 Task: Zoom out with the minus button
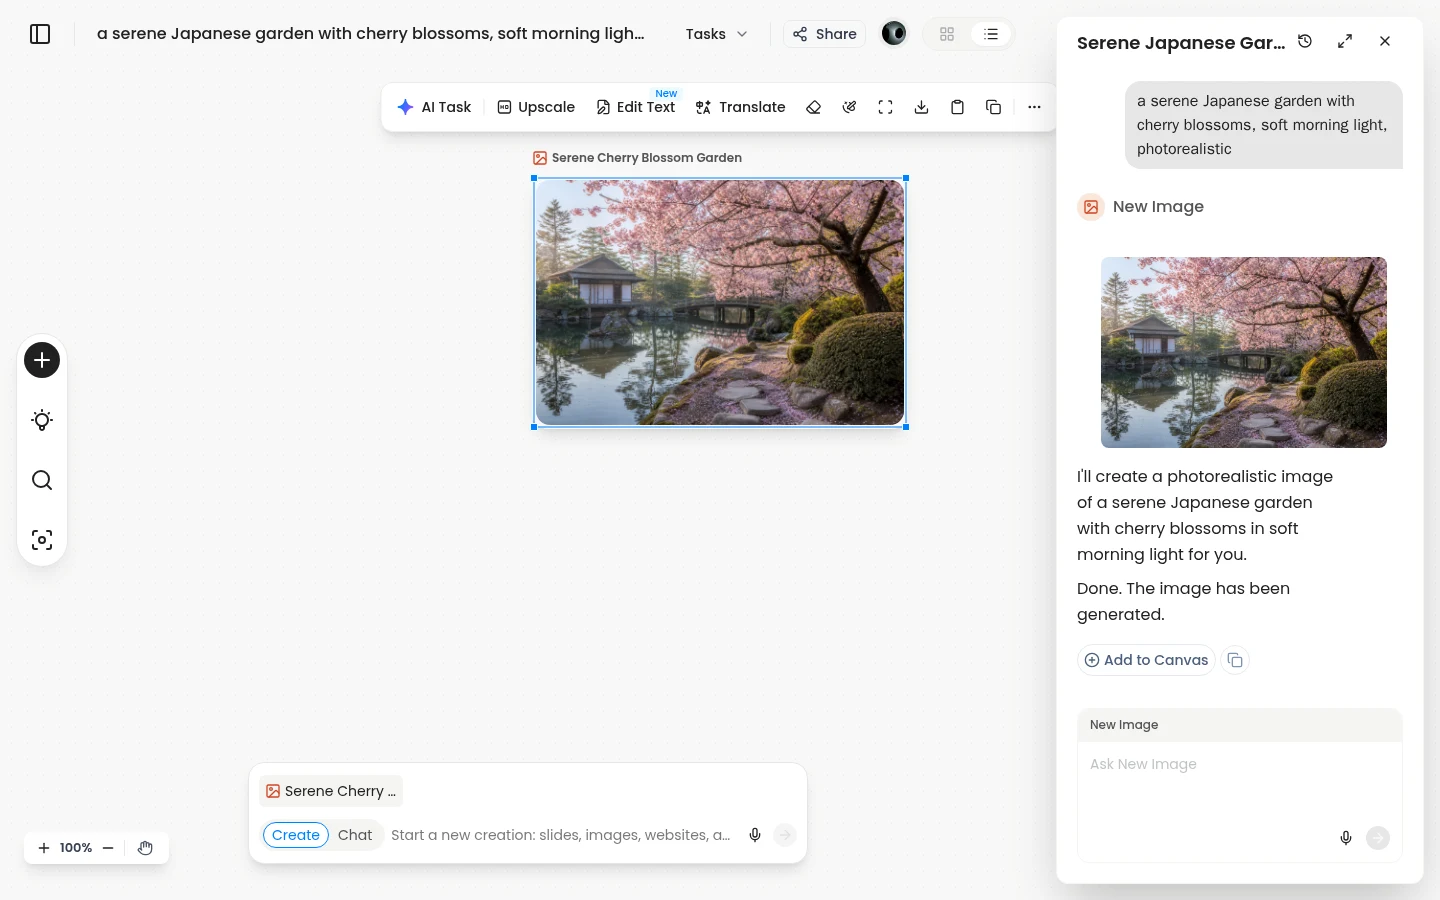point(108,848)
